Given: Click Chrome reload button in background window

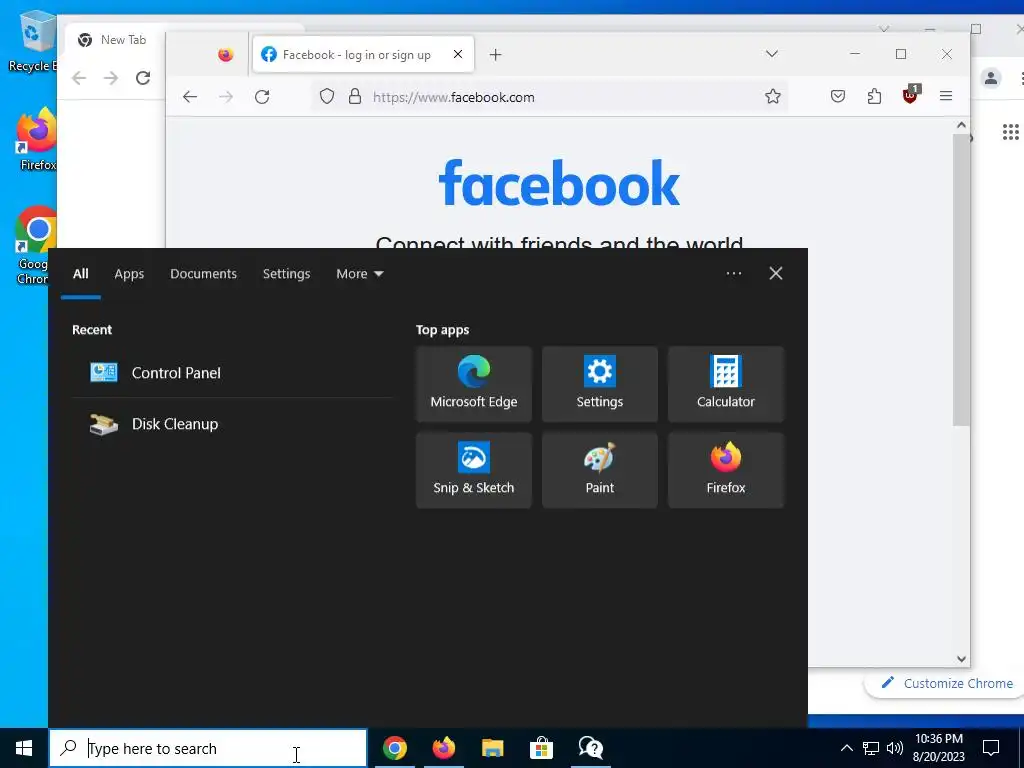Looking at the screenshot, I should pos(143,78).
